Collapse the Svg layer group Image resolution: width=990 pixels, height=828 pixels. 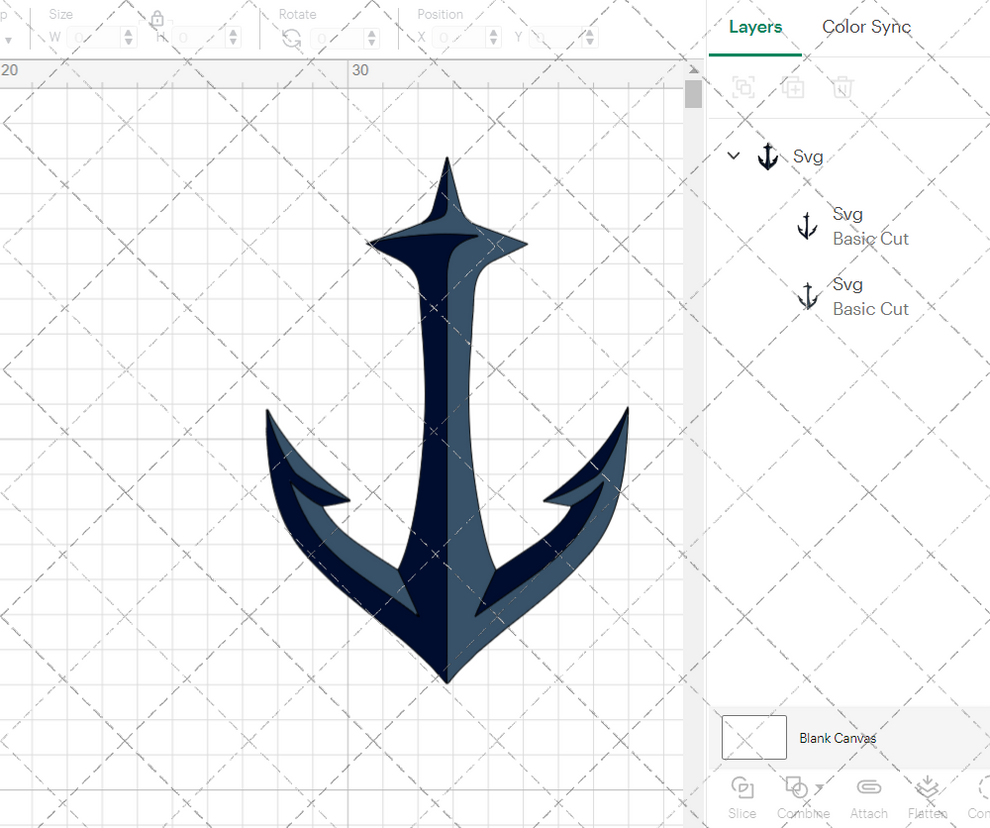coord(733,155)
